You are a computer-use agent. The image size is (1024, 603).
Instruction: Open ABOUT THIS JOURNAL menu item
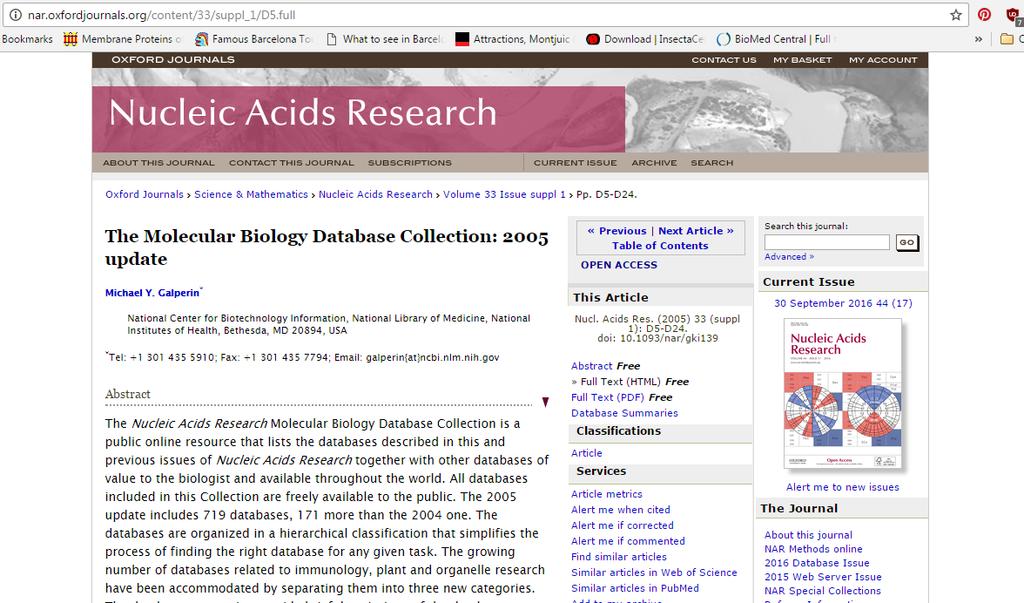tap(159, 163)
